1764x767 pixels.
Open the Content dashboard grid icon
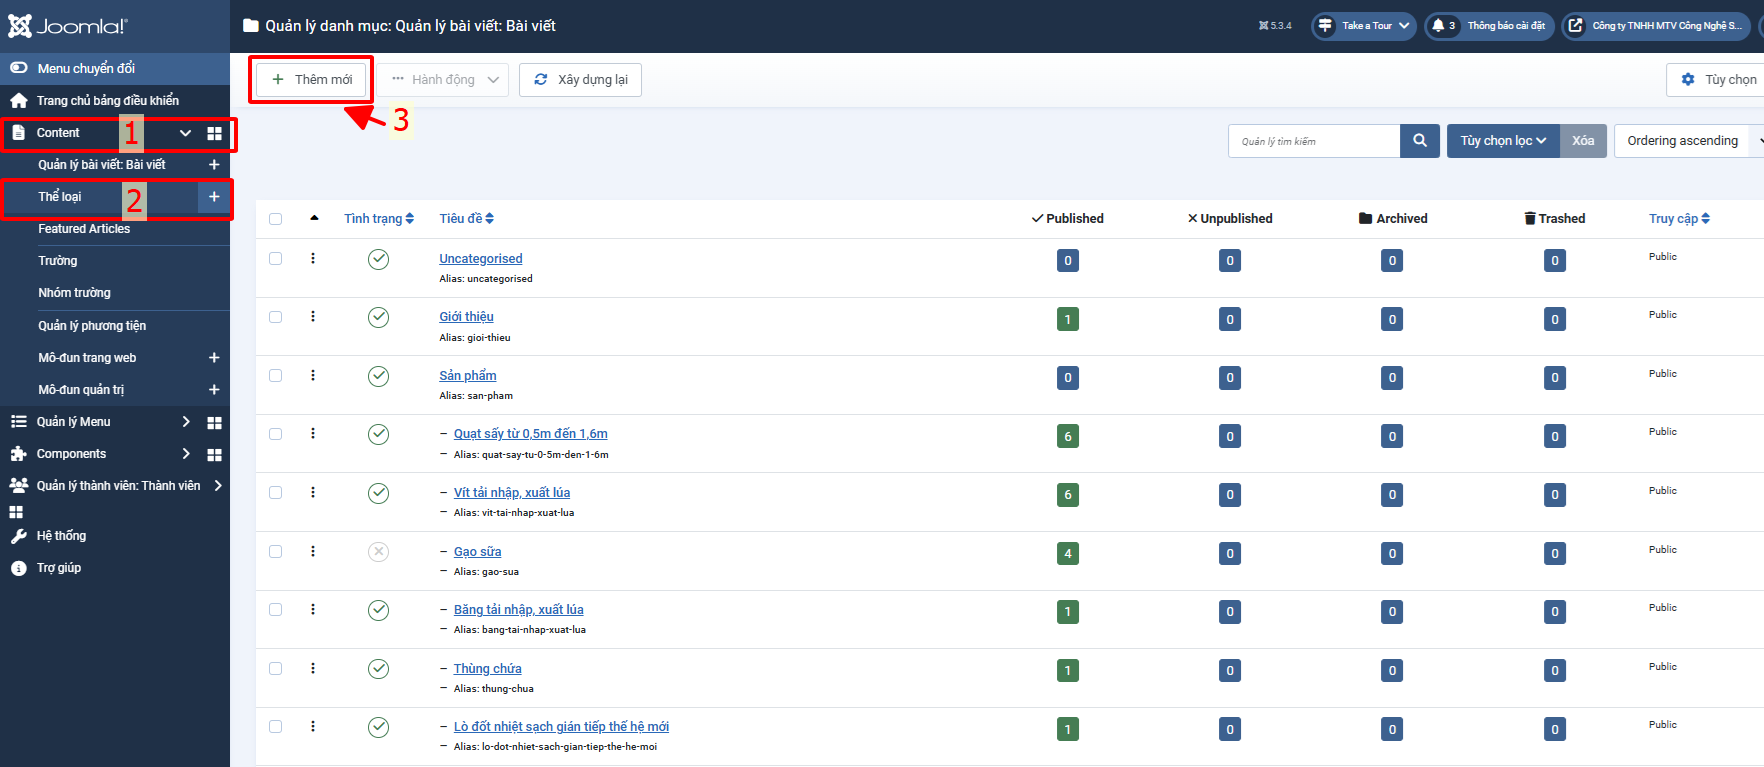214,133
